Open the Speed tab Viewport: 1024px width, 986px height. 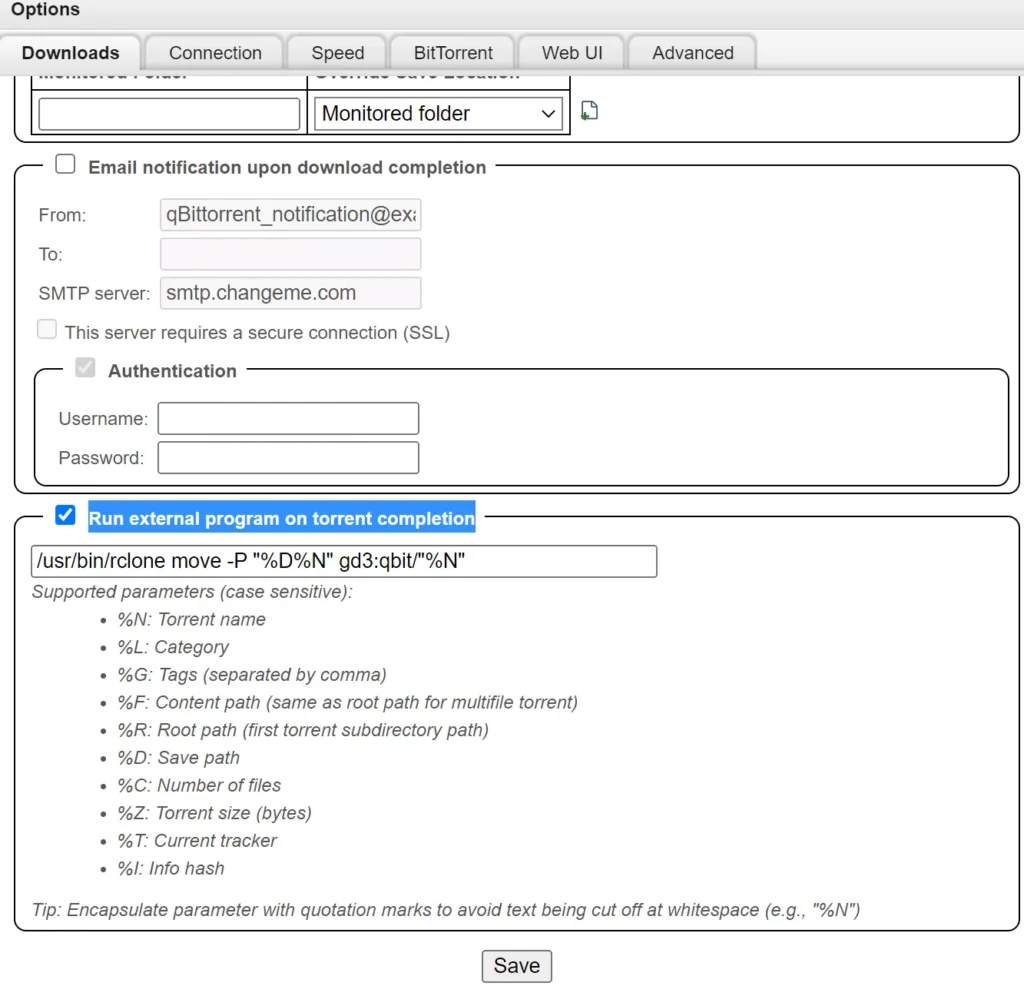(x=337, y=53)
